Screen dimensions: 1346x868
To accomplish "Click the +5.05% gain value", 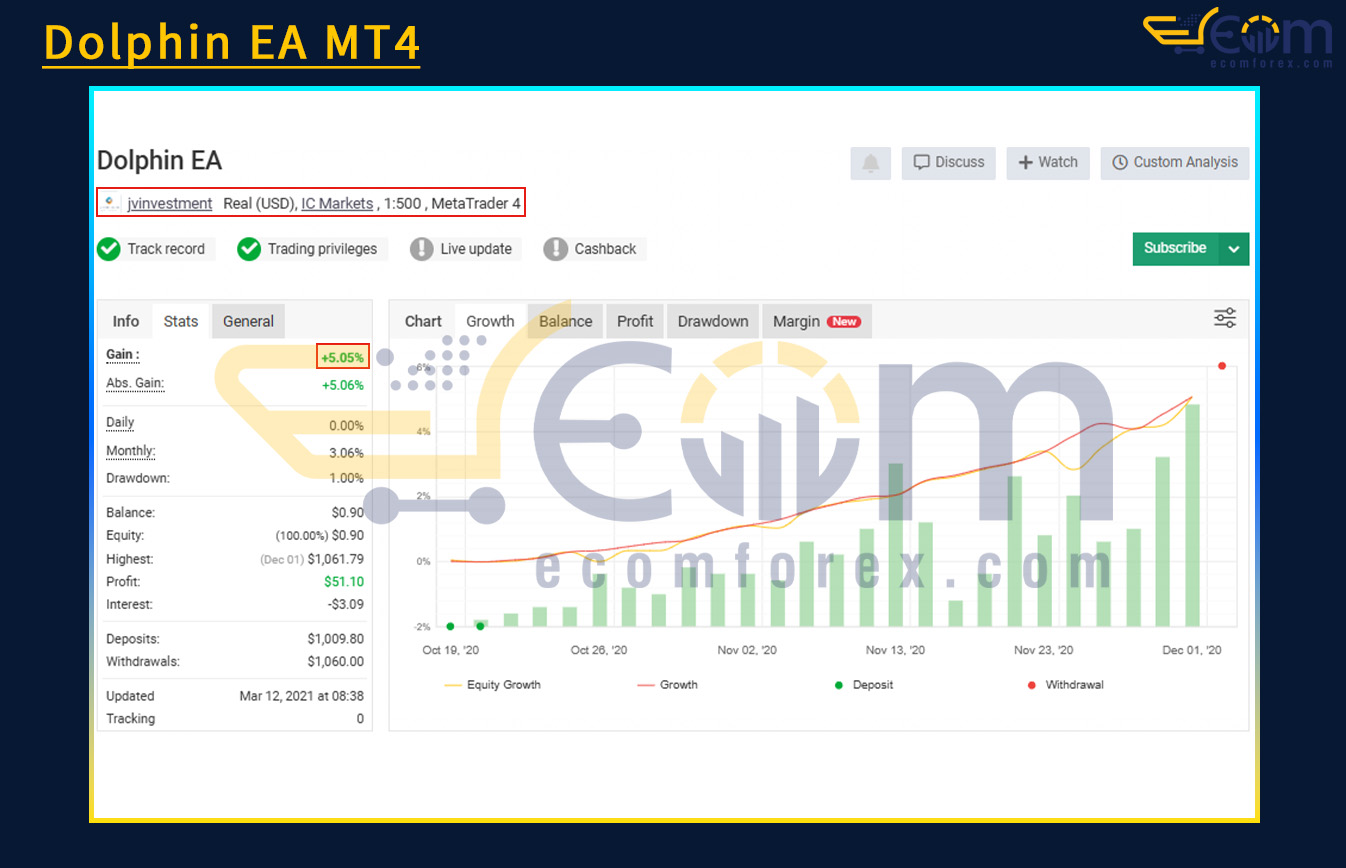I will click(342, 357).
